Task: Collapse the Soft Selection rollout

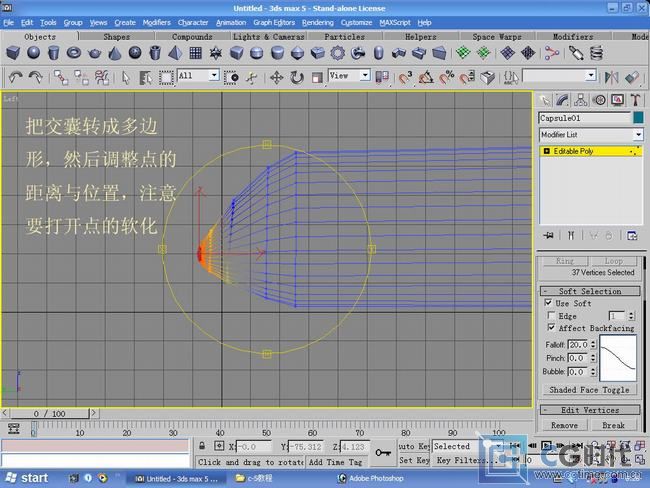Action: tap(590, 291)
